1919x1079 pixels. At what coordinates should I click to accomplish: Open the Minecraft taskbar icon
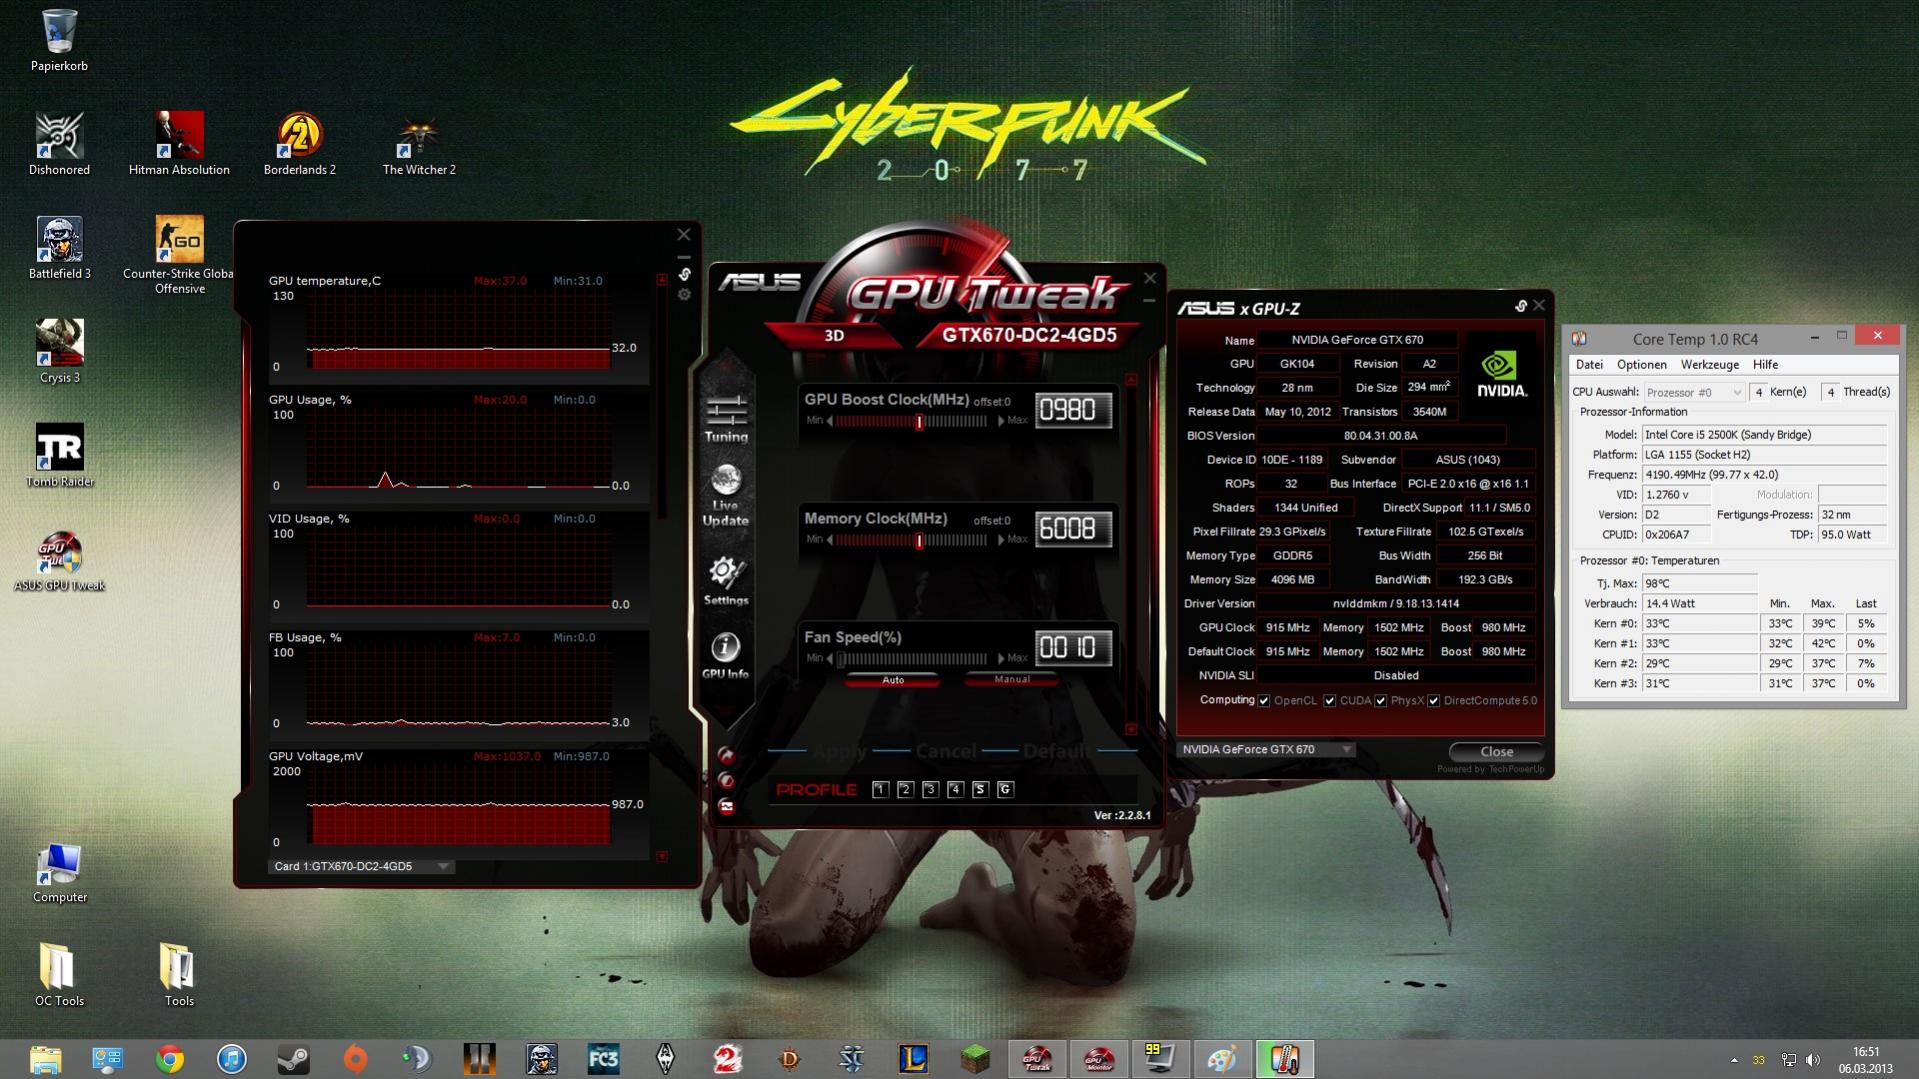975,1059
